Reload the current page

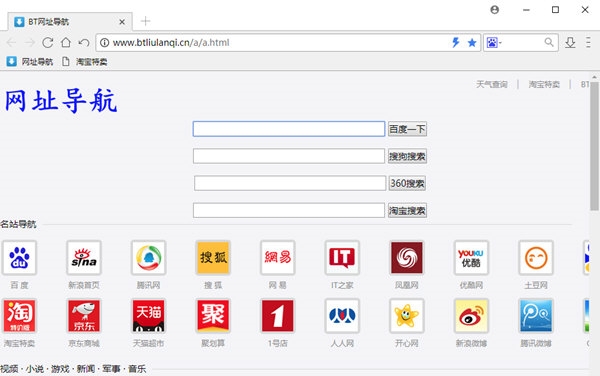[47, 42]
